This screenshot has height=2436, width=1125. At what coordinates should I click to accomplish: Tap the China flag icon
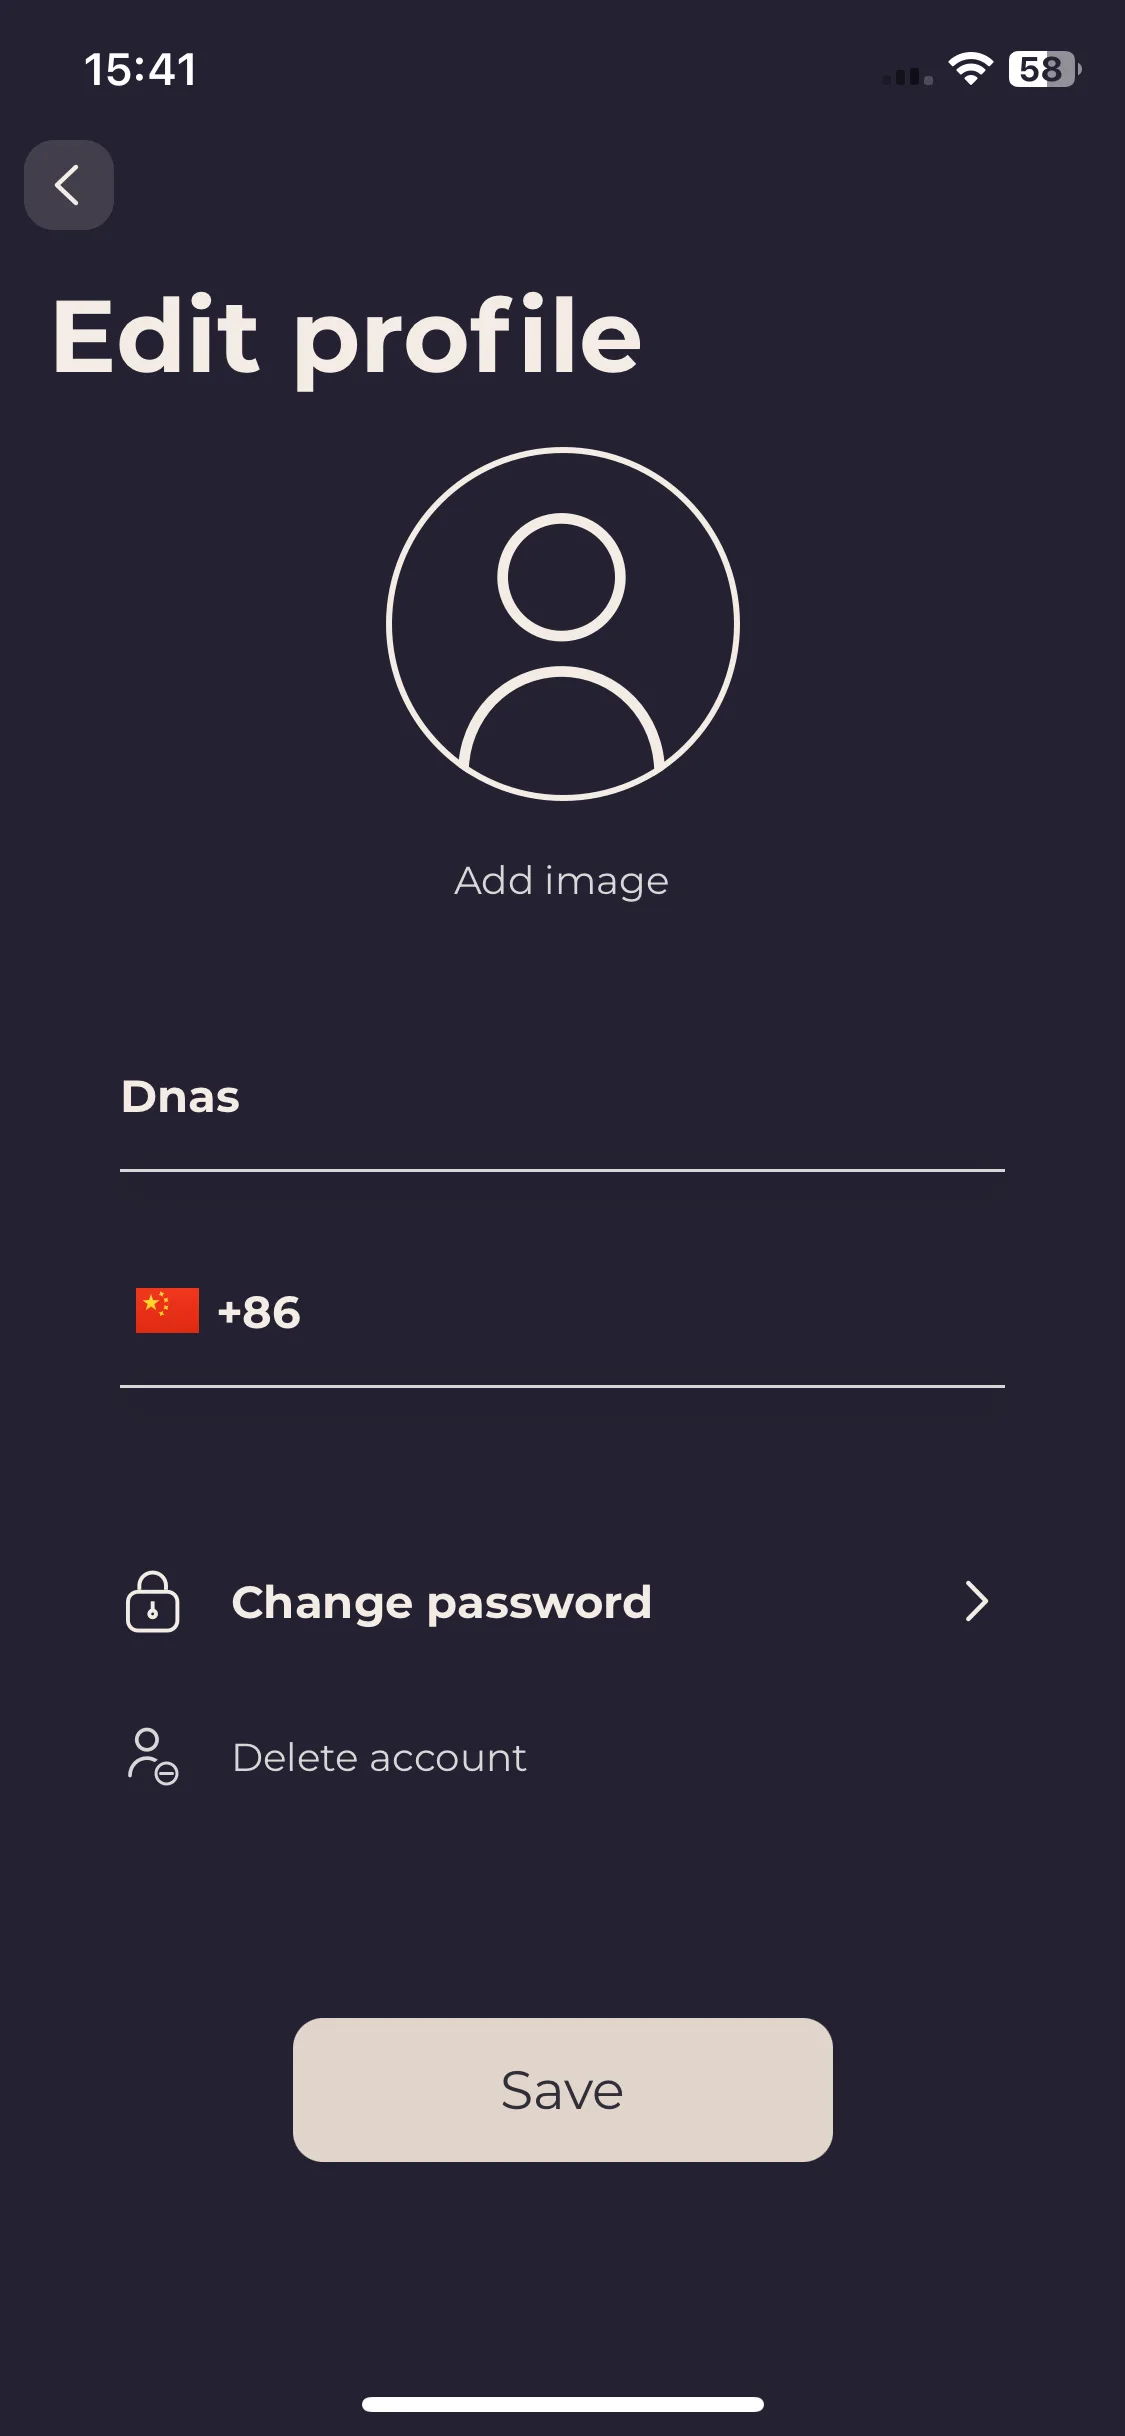167,1311
